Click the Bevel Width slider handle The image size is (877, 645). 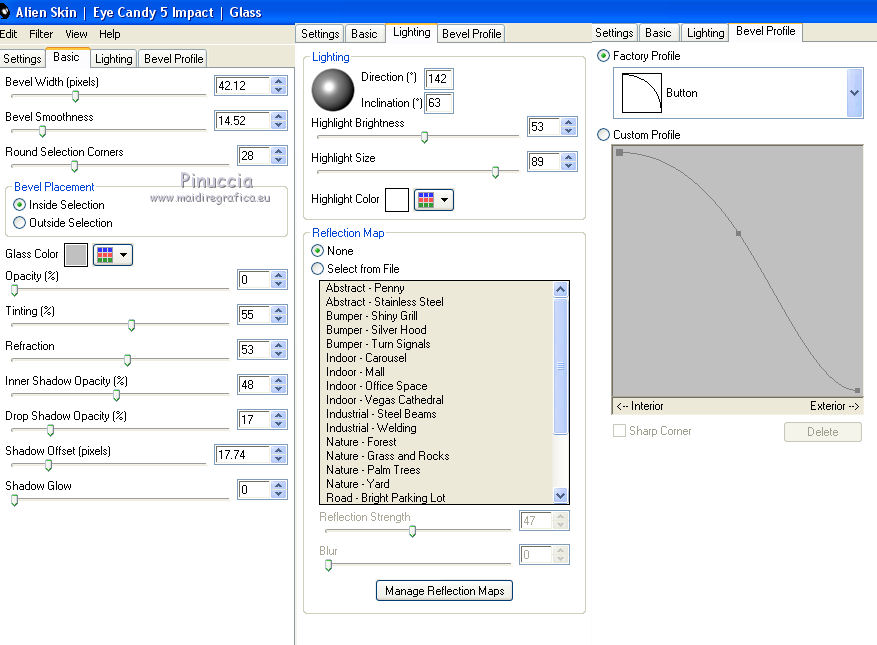(x=76, y=96)
